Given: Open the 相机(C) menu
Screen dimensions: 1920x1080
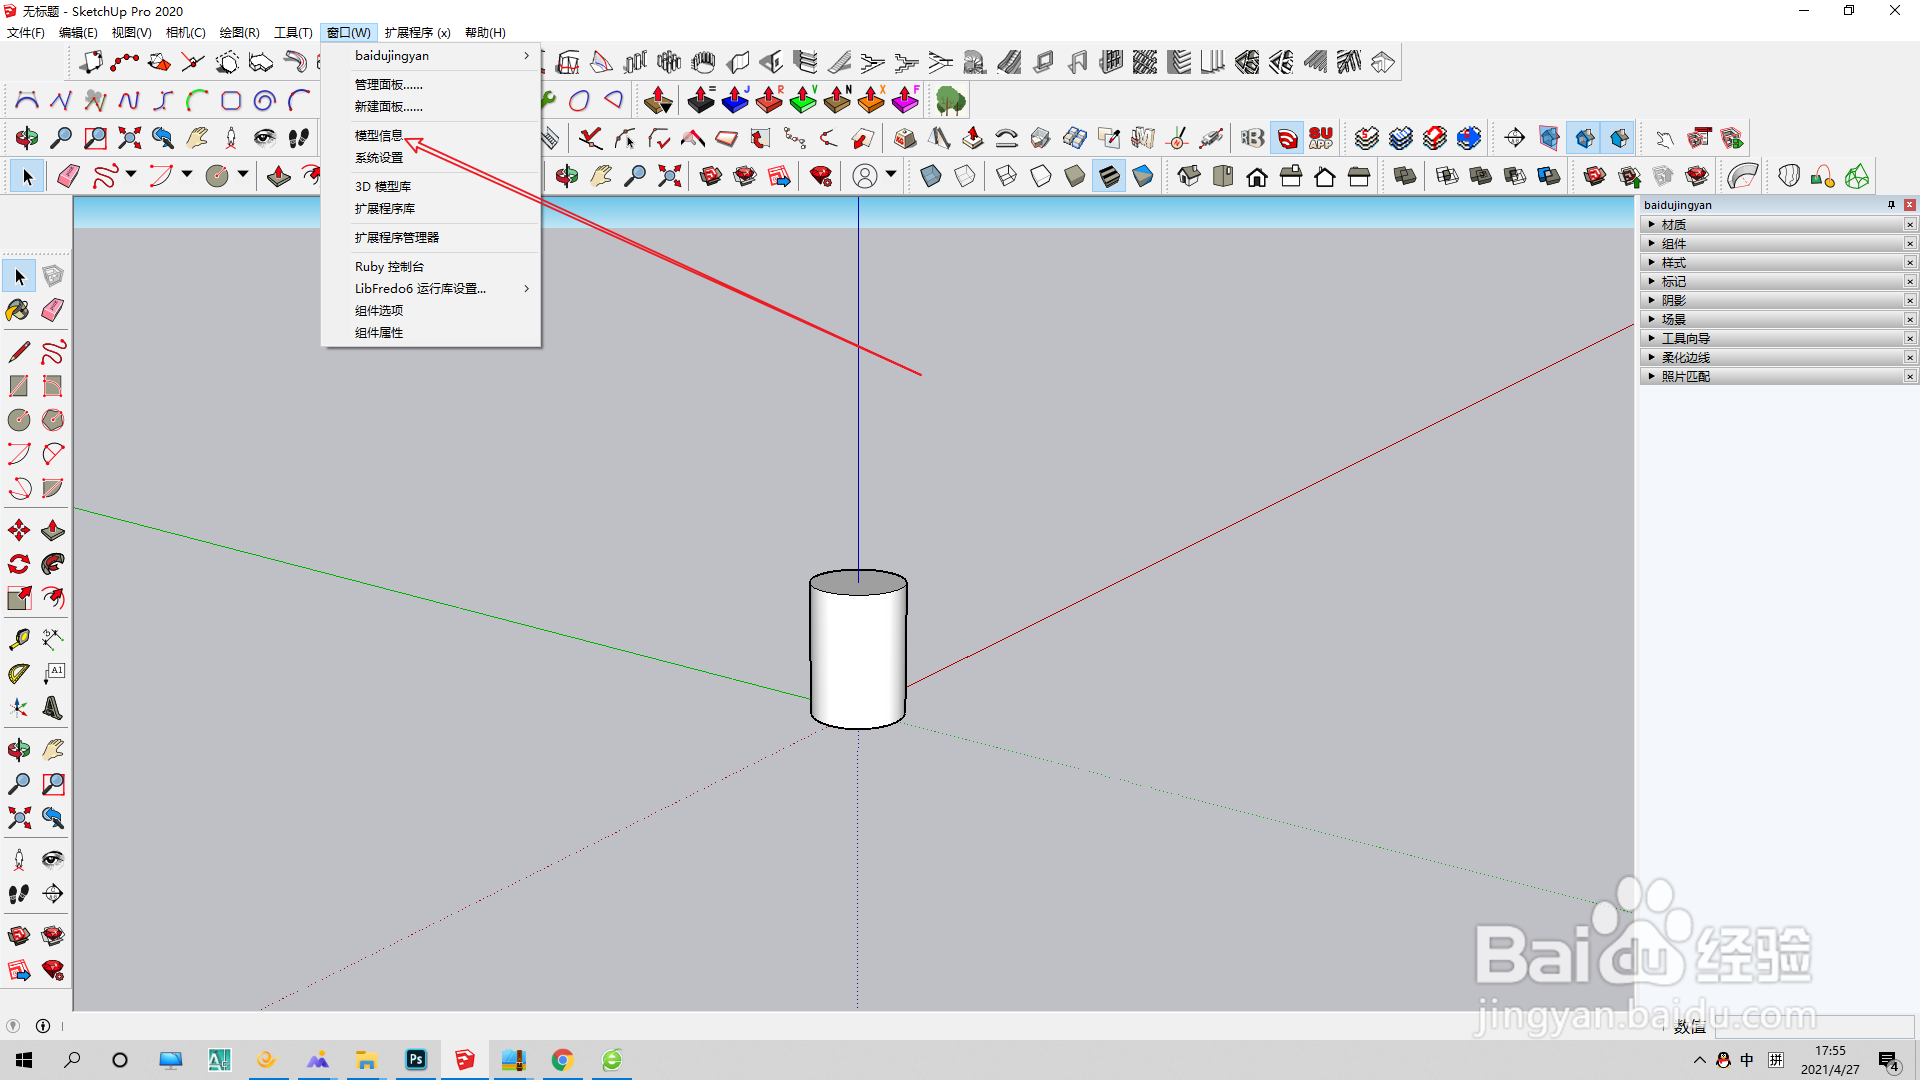Looking at the screenshot, I should pos(185,32).
